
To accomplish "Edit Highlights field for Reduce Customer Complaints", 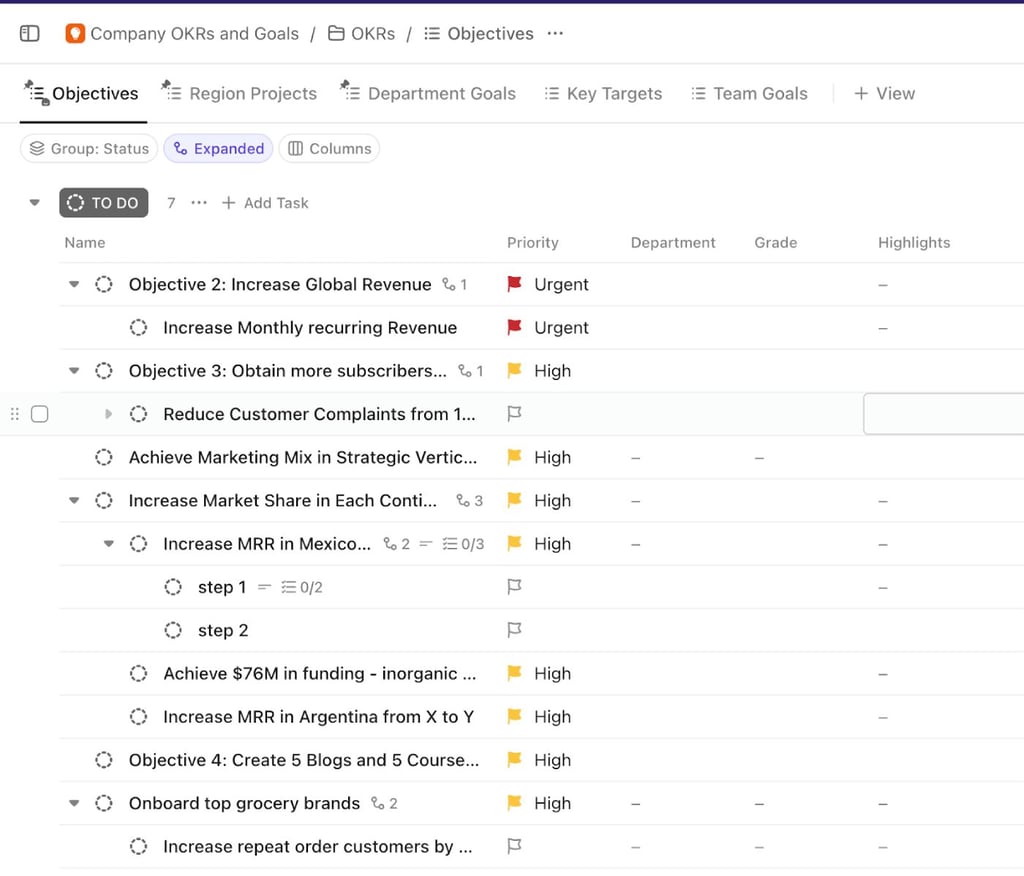I will tap(944, 414).
